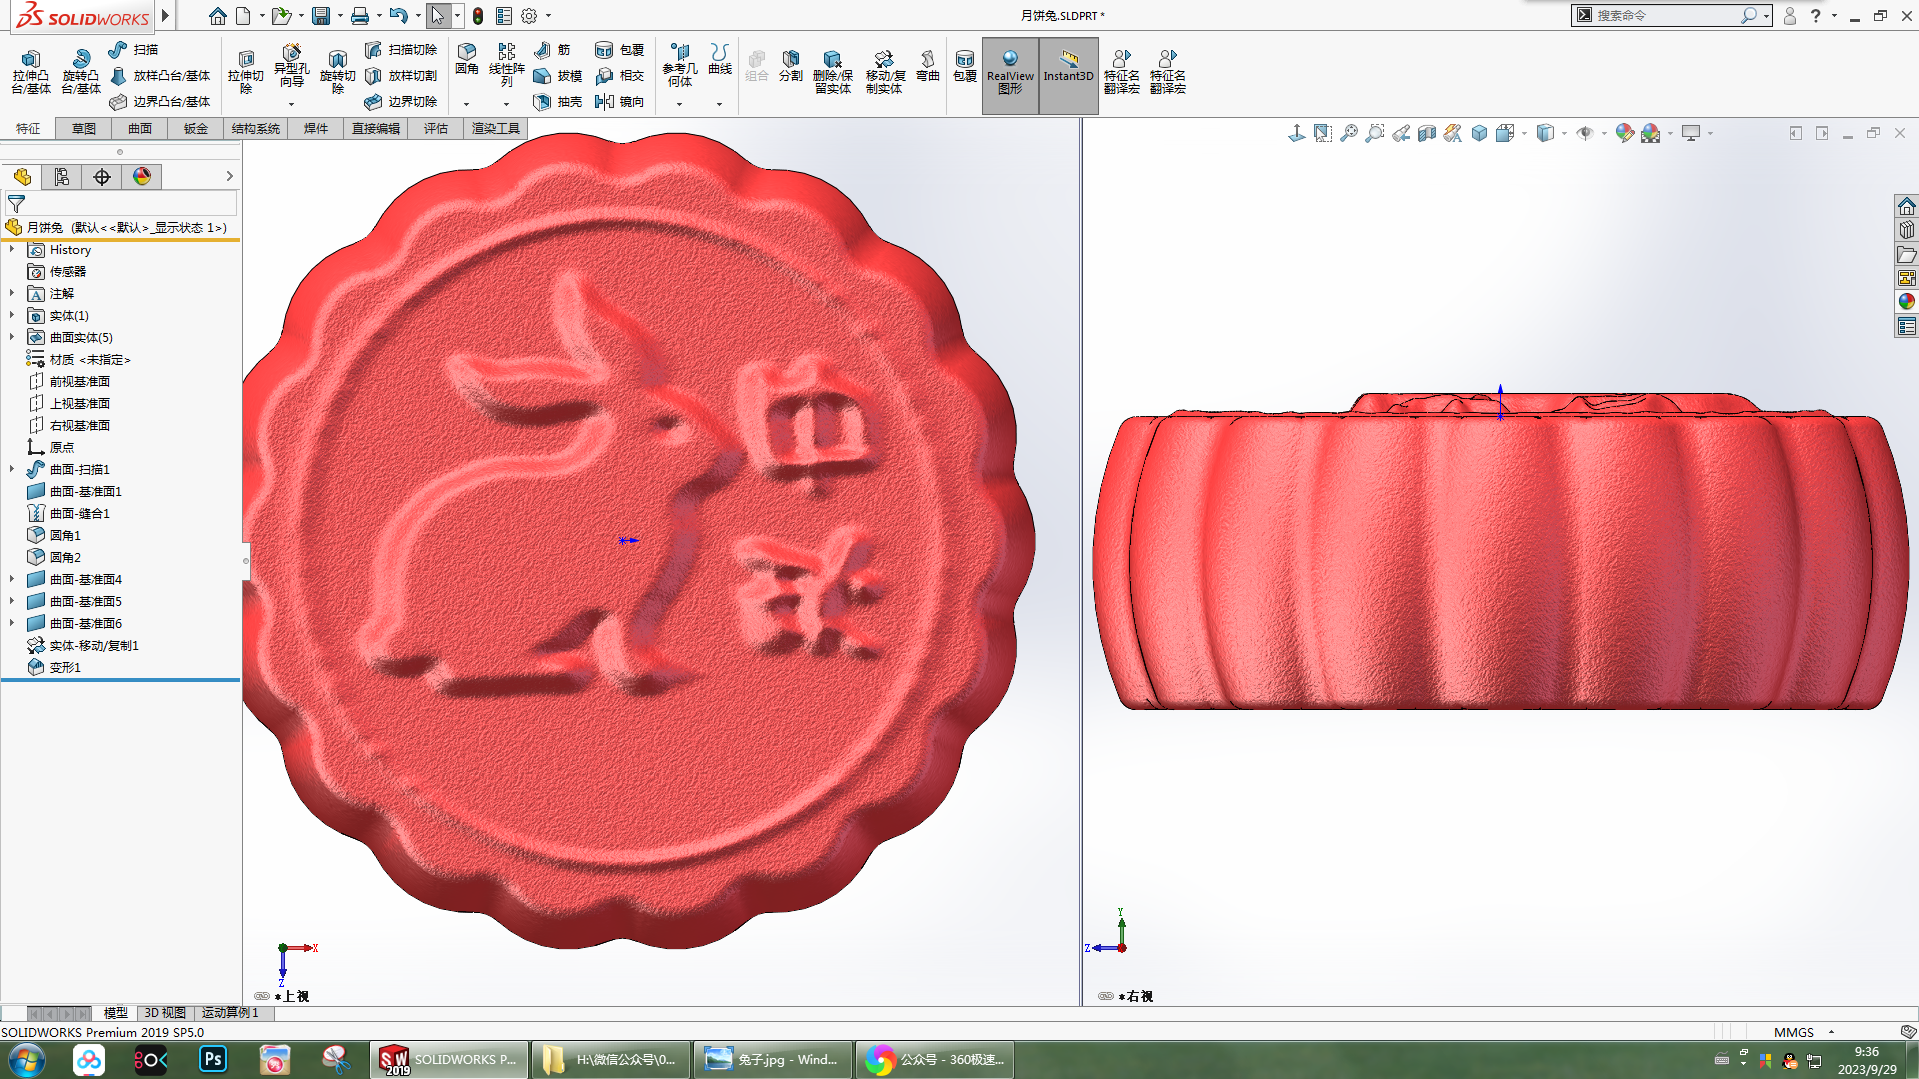Open 兔子.jpg Windows photo viewer taskbar item

(772, 1059)
